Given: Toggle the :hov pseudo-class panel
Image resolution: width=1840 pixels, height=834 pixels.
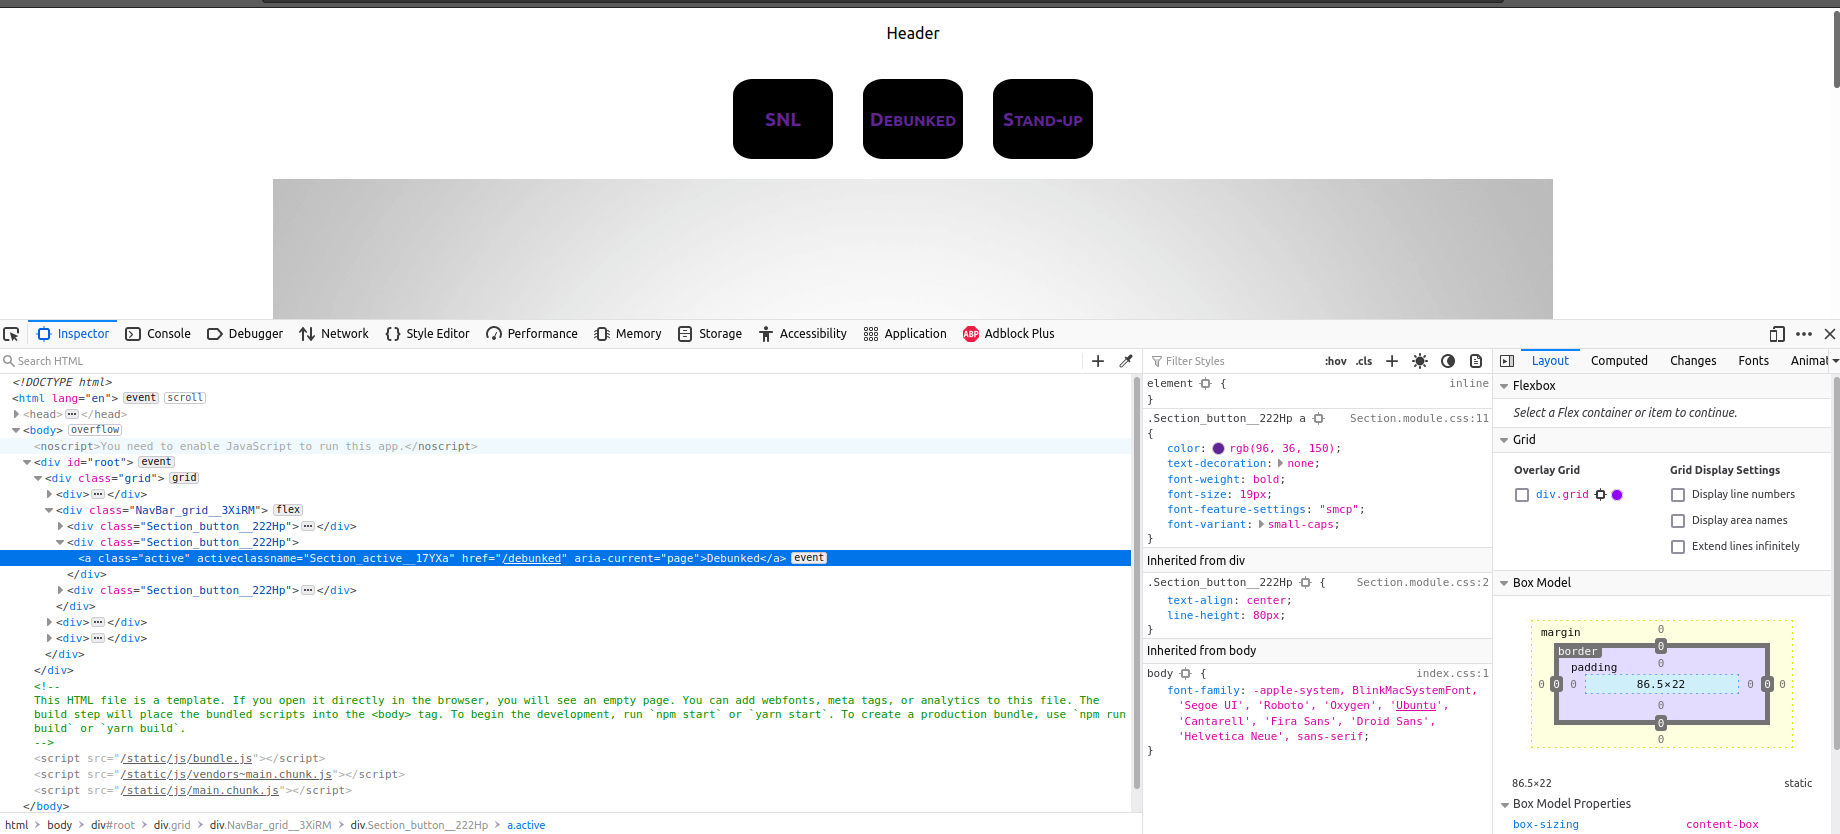Looking at the screenshot, I should [x=1336, y=361].
